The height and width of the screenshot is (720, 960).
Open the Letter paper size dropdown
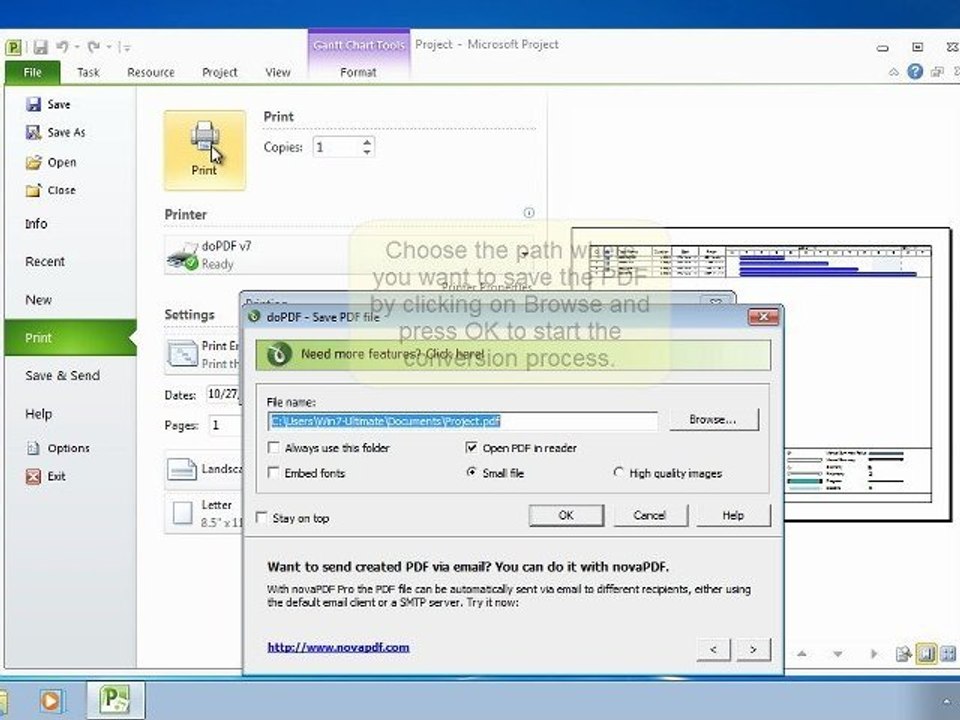[x=203, y=513]
